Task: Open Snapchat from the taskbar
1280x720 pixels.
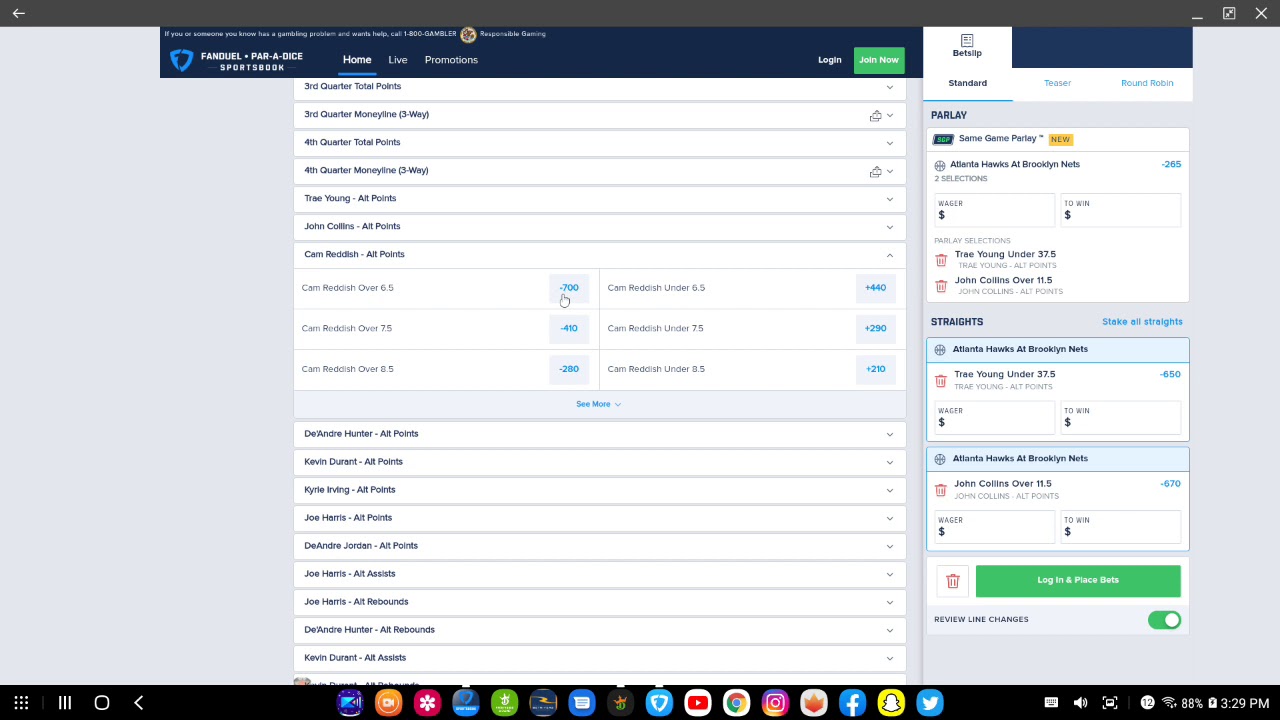Action: point(891,703)
